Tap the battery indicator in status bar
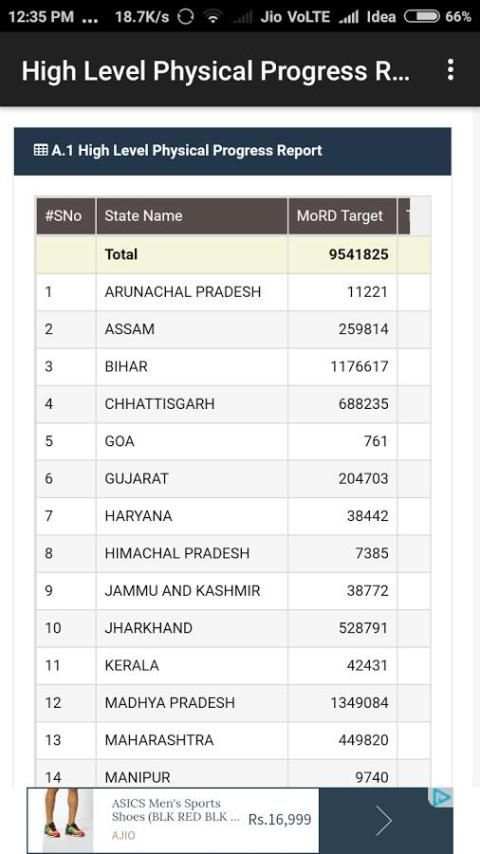Image resolution: width=480 pixels, height=854 pixels. pyautogui.click(x=421, y=17)
